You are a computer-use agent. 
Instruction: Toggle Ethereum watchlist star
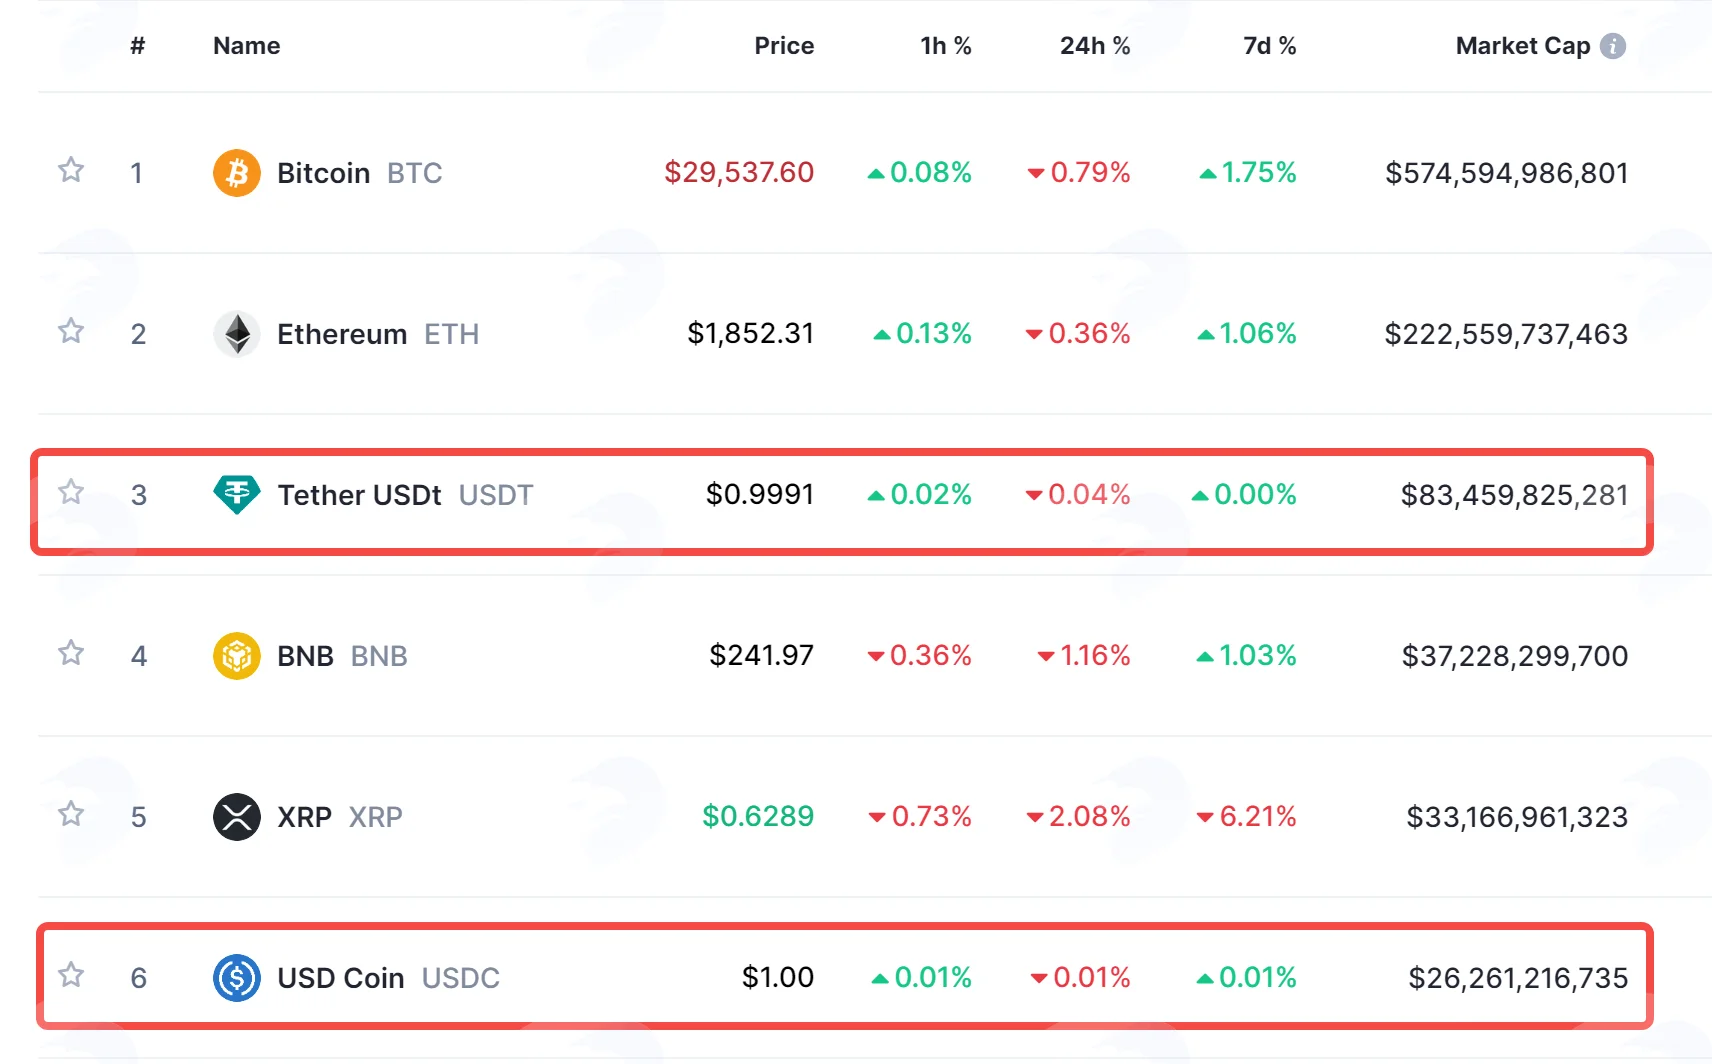tap(71, 331)
